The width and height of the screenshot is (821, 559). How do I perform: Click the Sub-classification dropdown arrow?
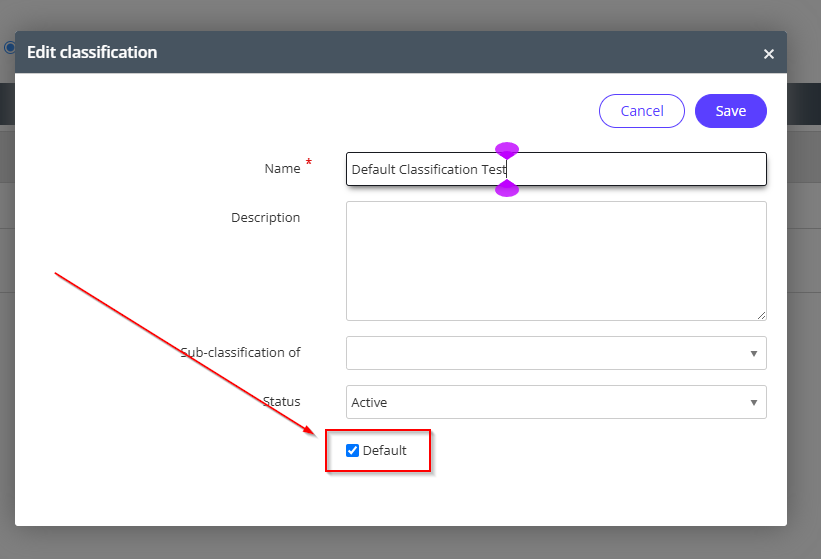pyautogui.click(x=753, y=354)
